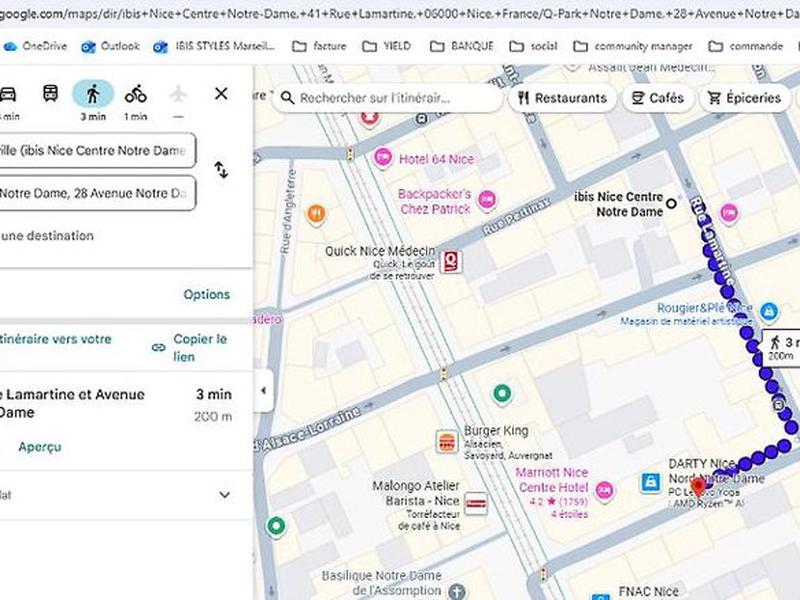Open Aperçu of the walking route
This screenshot has height=600, width=800.
[x=40, y=447]
